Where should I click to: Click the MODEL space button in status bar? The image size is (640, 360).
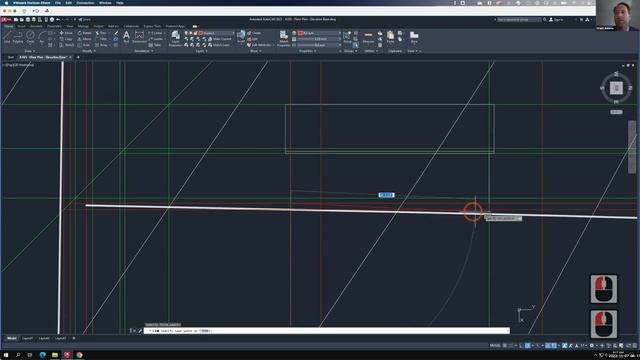click(x=495, y=345)
